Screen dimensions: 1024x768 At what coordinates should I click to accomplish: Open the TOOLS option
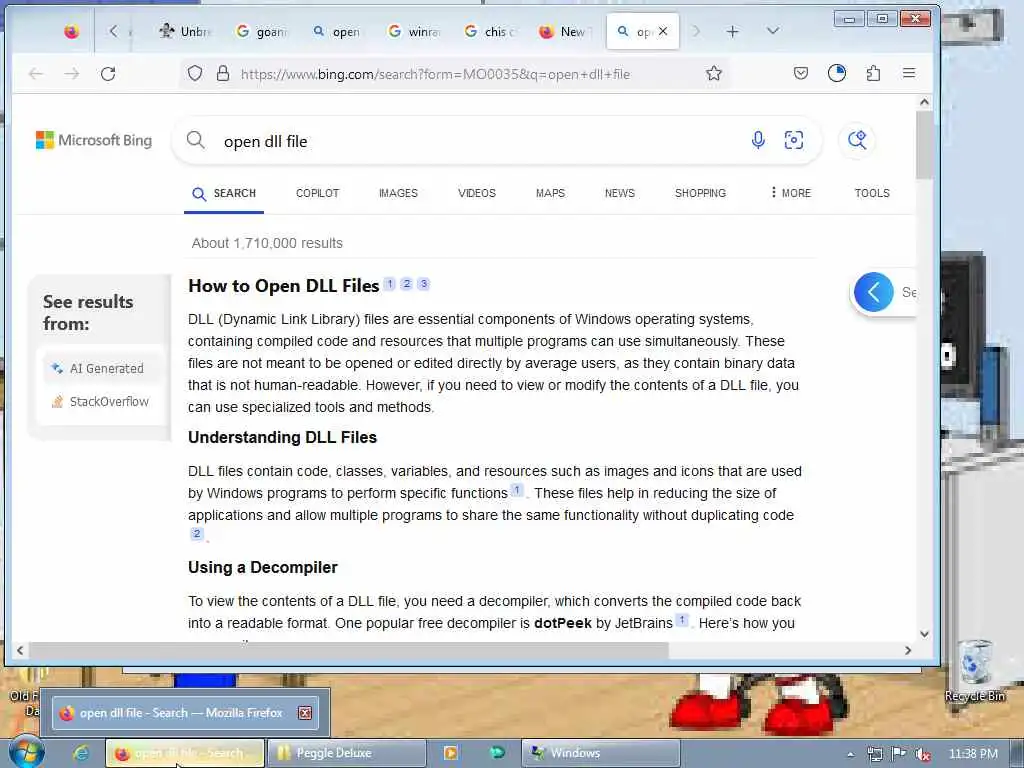872,193
